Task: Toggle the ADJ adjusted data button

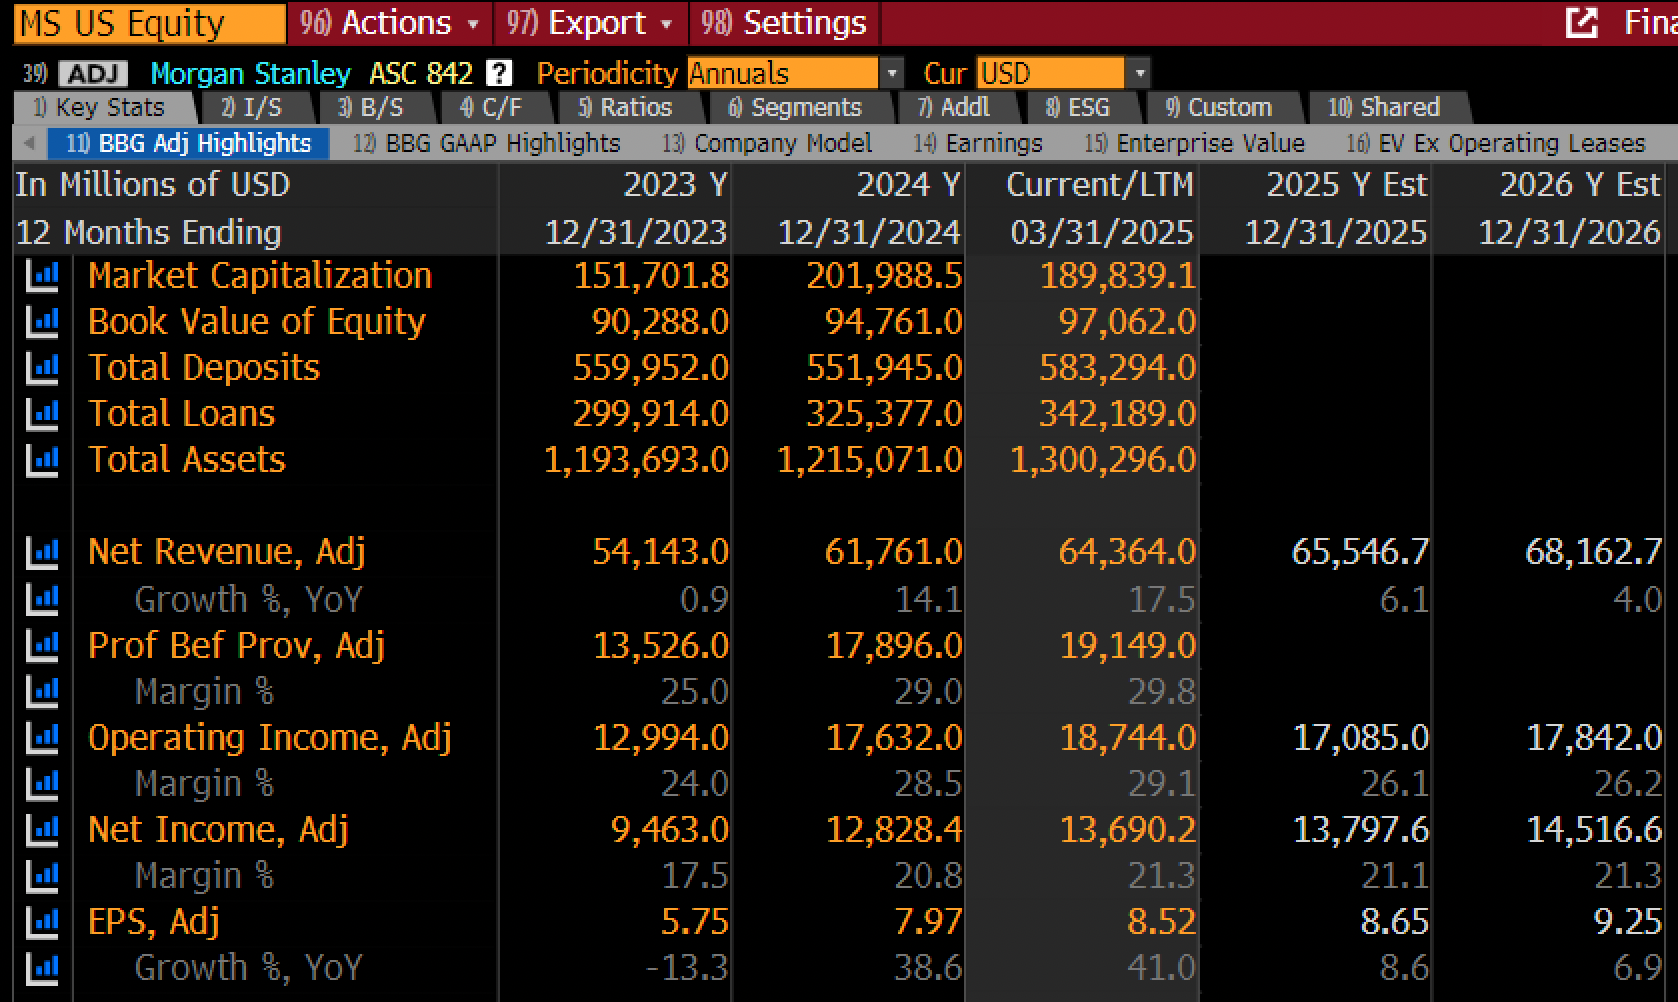Action: 93,74
